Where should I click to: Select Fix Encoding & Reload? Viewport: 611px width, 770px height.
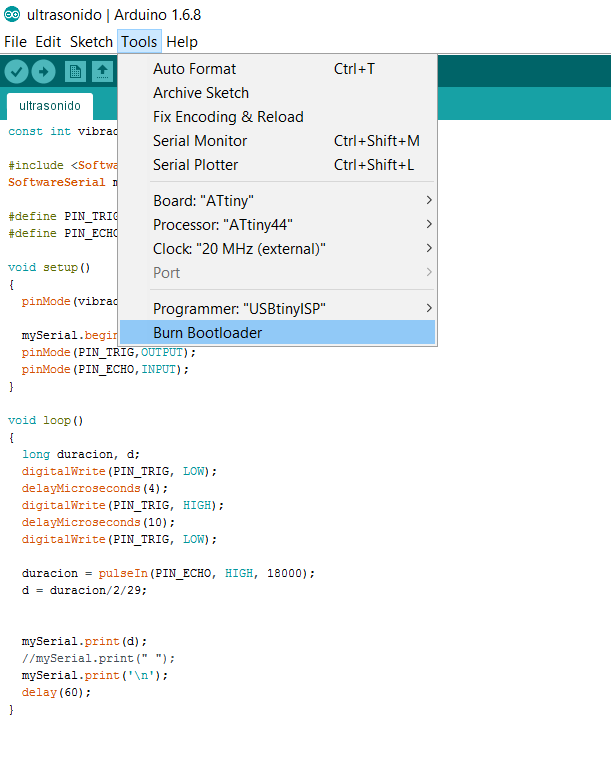[x=278, y=117]
